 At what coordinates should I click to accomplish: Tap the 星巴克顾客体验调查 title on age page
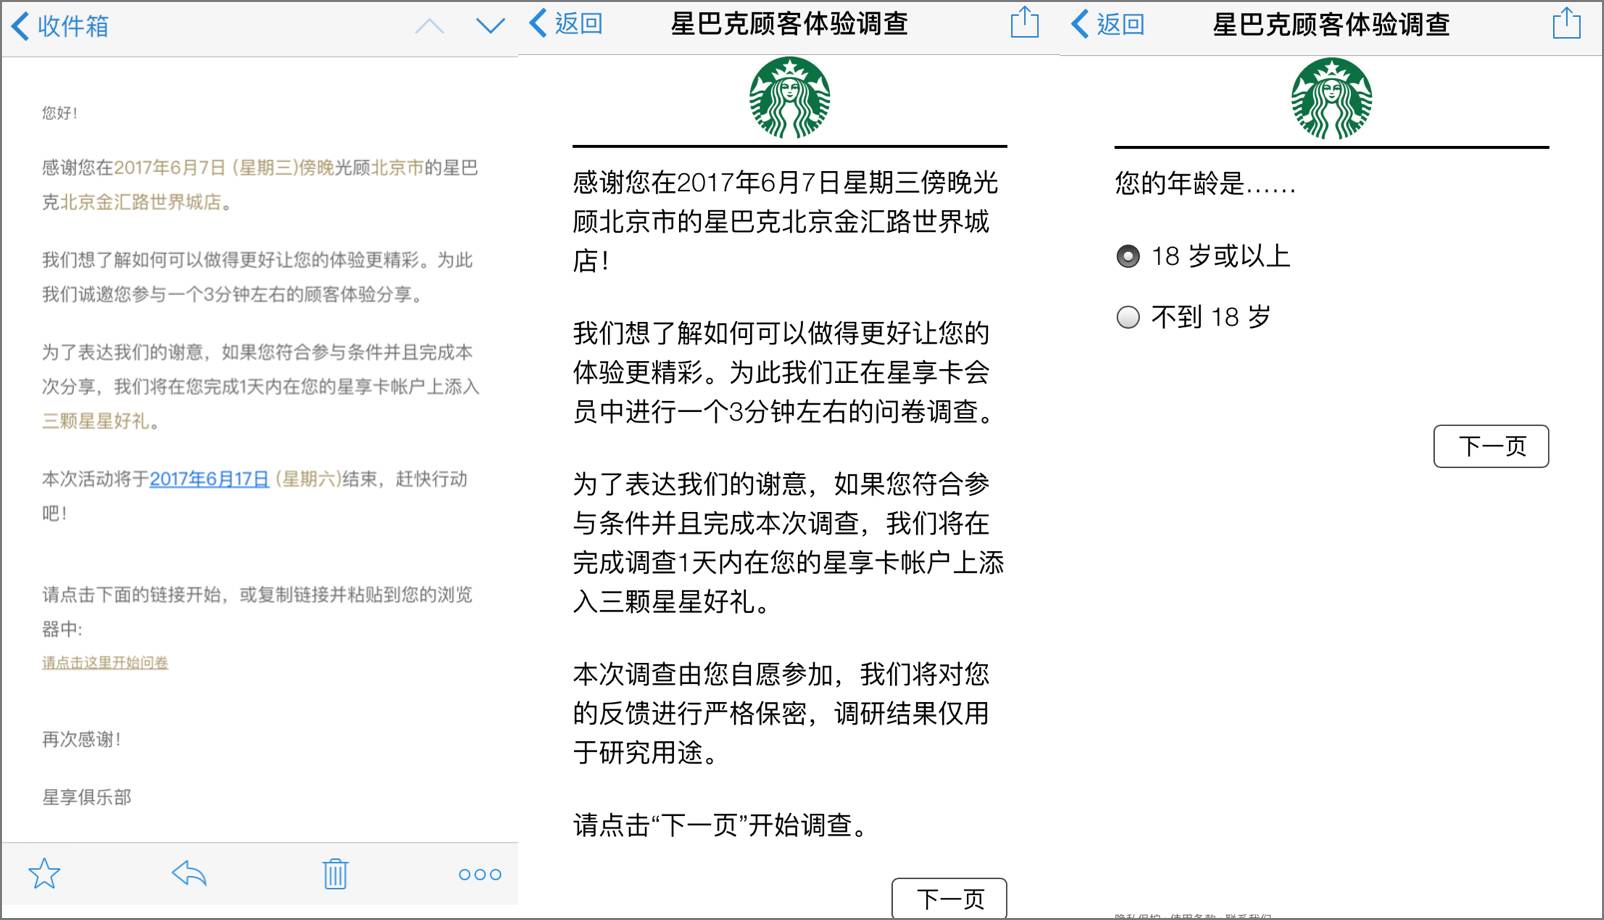[x=1332, y=24]
